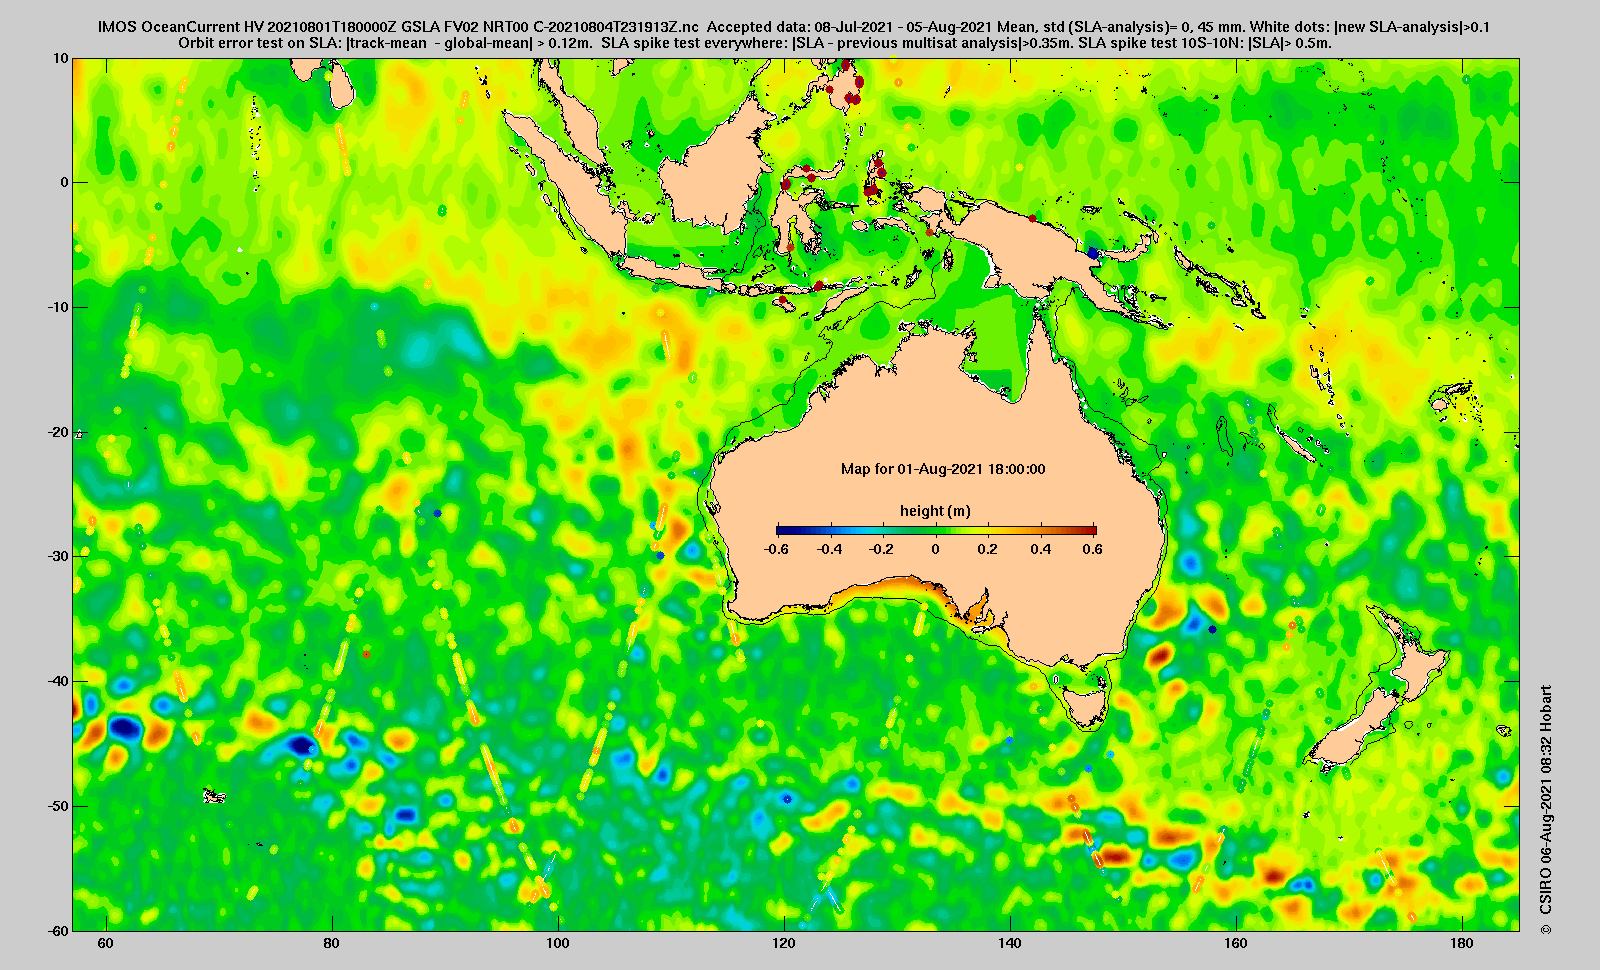Click the 'Orbit error test on SLA' text
This screenshot has height=970, width=1600.
259,43
